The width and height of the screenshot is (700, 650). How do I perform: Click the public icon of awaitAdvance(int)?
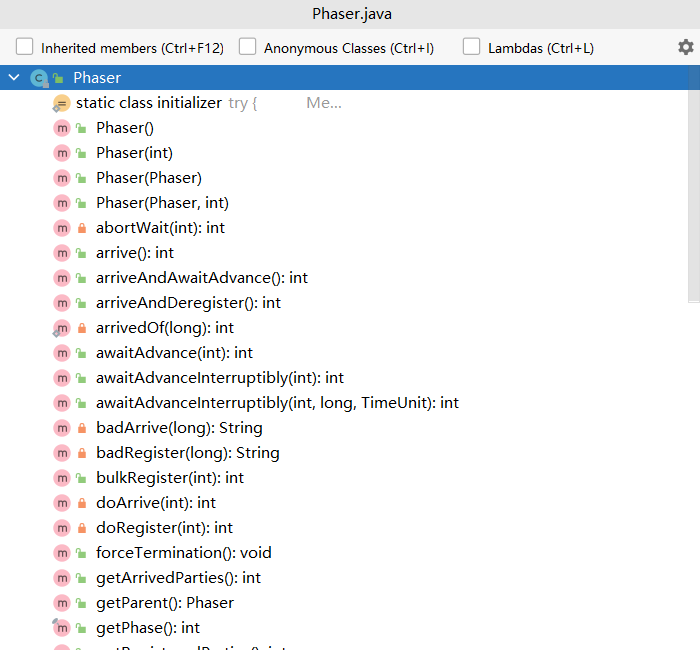point(81,353)
